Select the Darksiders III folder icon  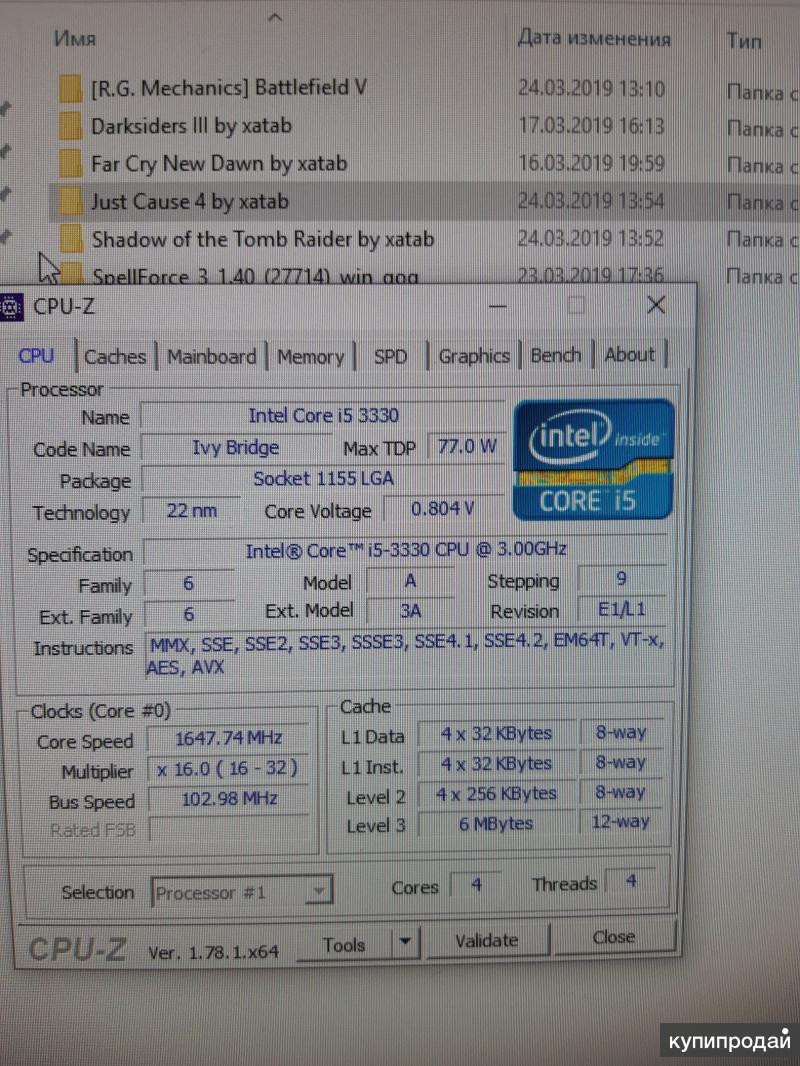click(70, 126)
